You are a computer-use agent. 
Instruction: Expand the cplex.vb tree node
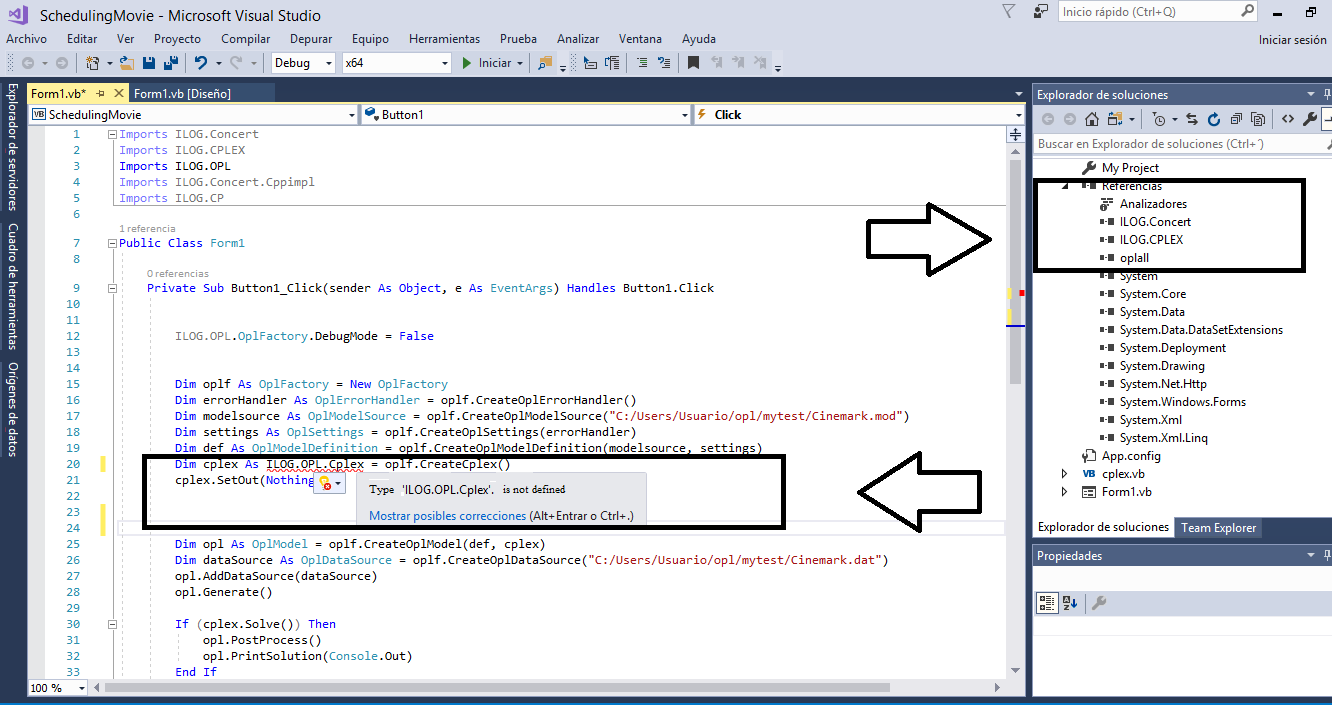(x=1064, y=474)
